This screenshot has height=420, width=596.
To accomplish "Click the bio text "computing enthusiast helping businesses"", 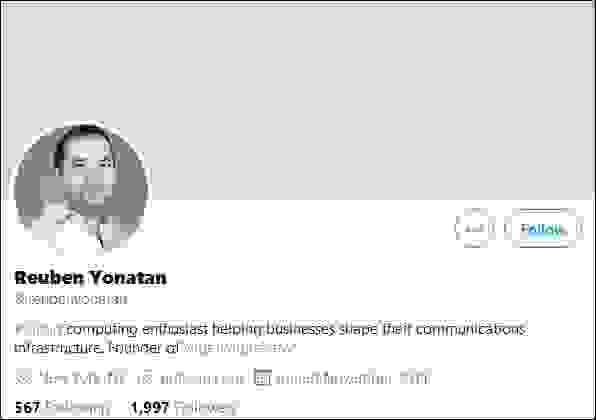I will tap(201, 329).
